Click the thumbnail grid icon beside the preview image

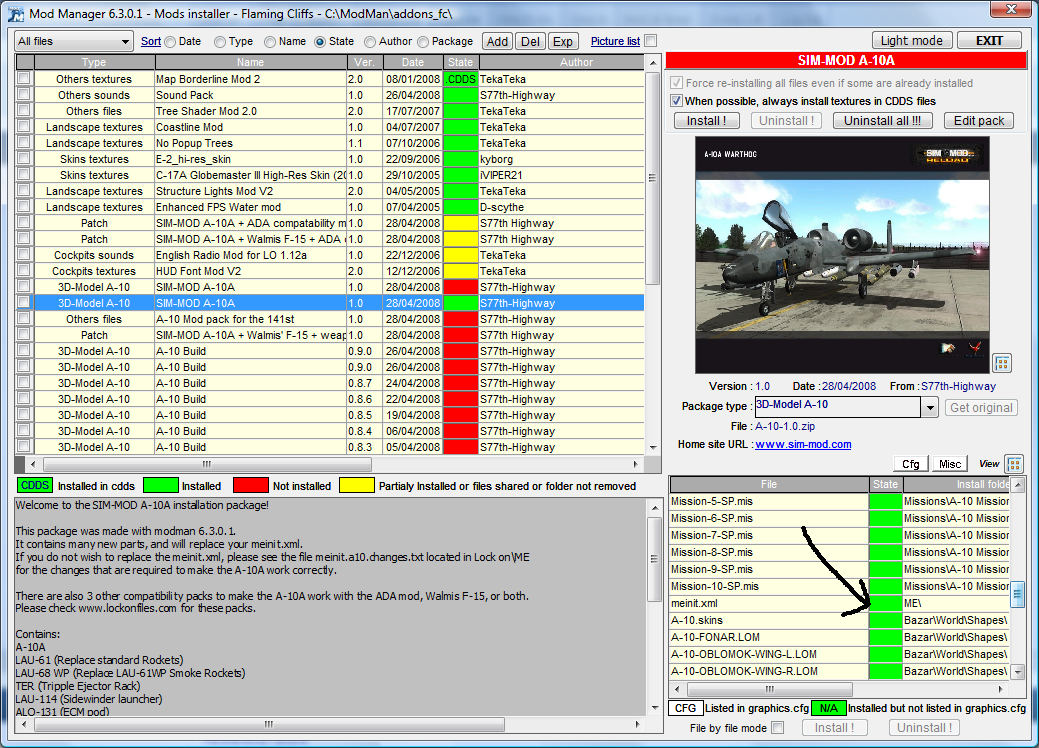click(1002, 363)
